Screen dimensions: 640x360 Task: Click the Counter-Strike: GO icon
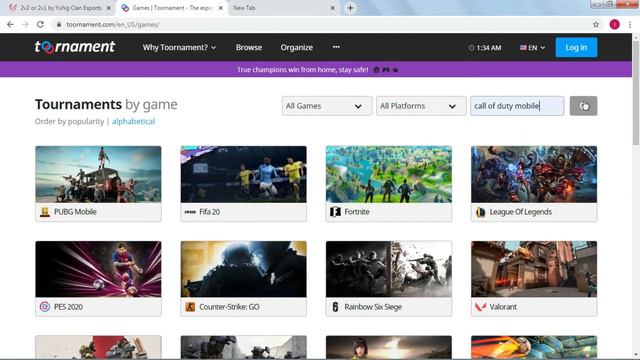[190, 307]
